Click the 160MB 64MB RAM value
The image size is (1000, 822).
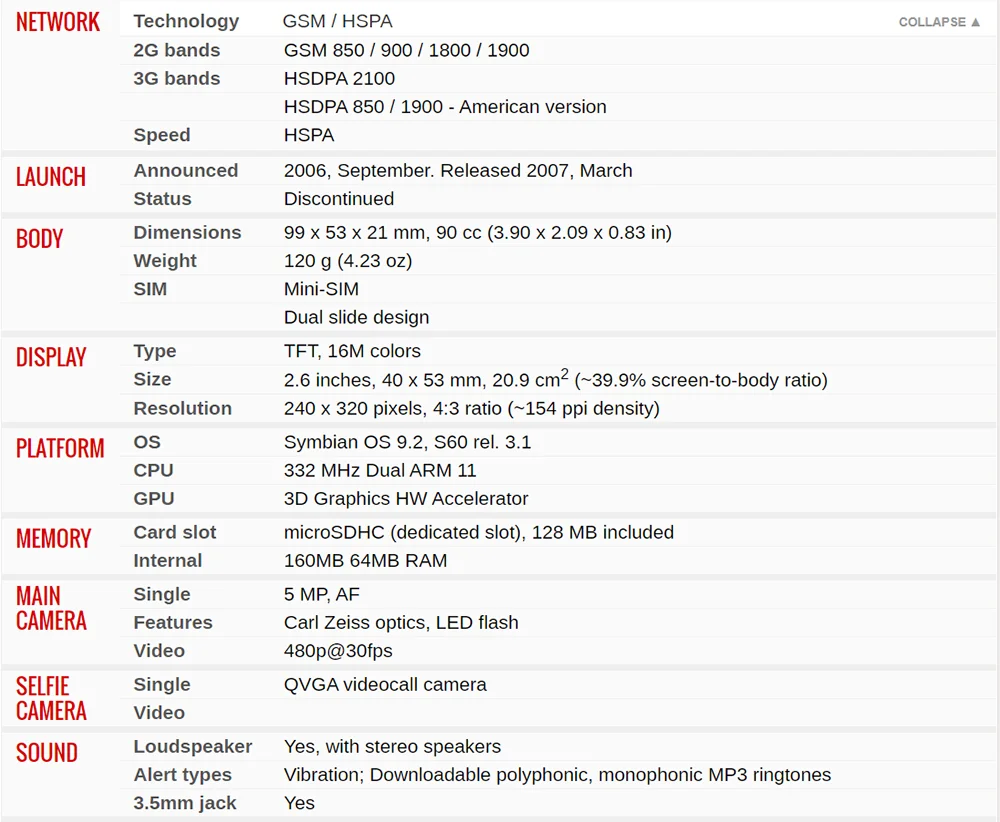tap(365, 561)
